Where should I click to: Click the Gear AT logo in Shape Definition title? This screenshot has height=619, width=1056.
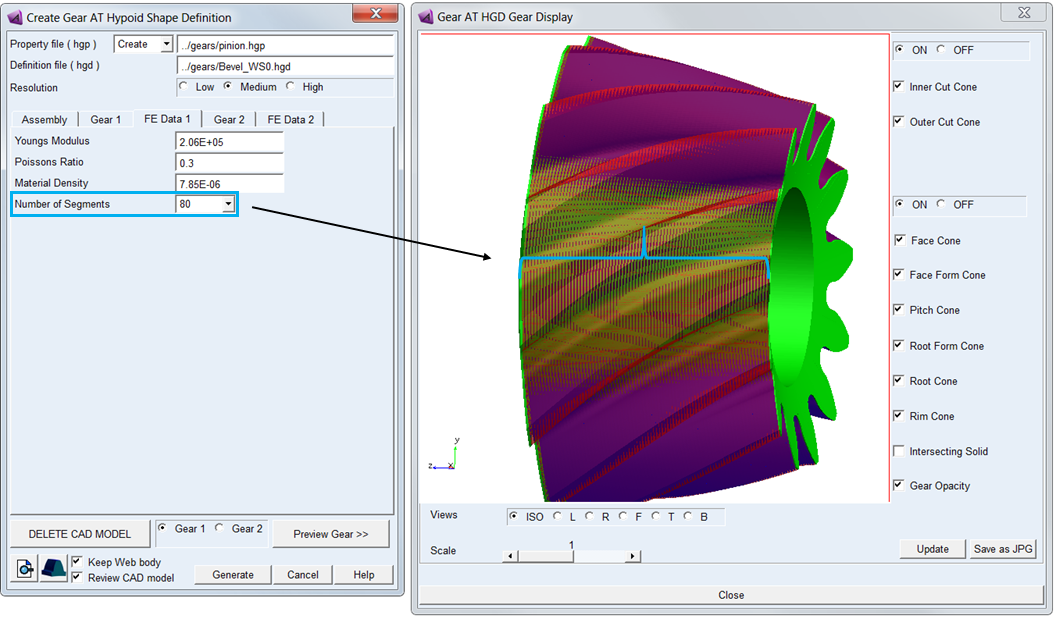(x=15, y=18)
